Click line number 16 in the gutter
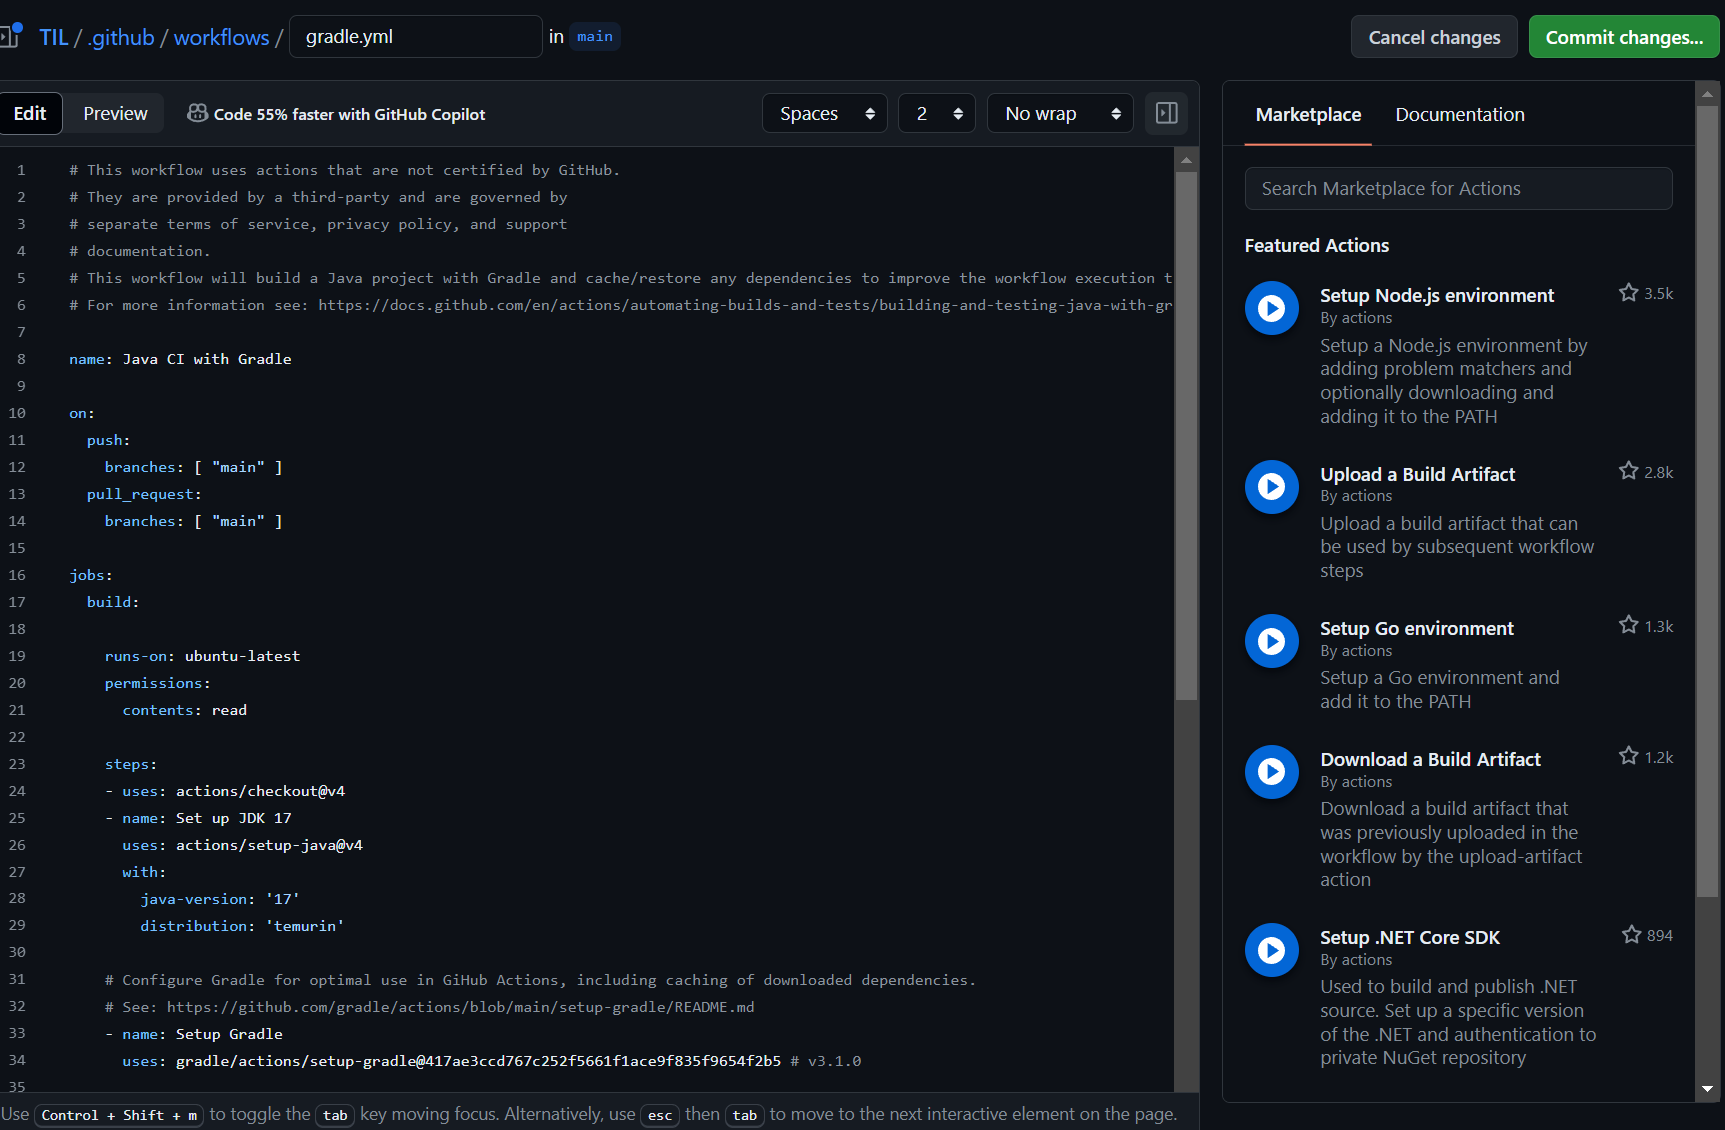Image resolution: width=1725 pixels, height=1130 pixels. coord(17,575)
